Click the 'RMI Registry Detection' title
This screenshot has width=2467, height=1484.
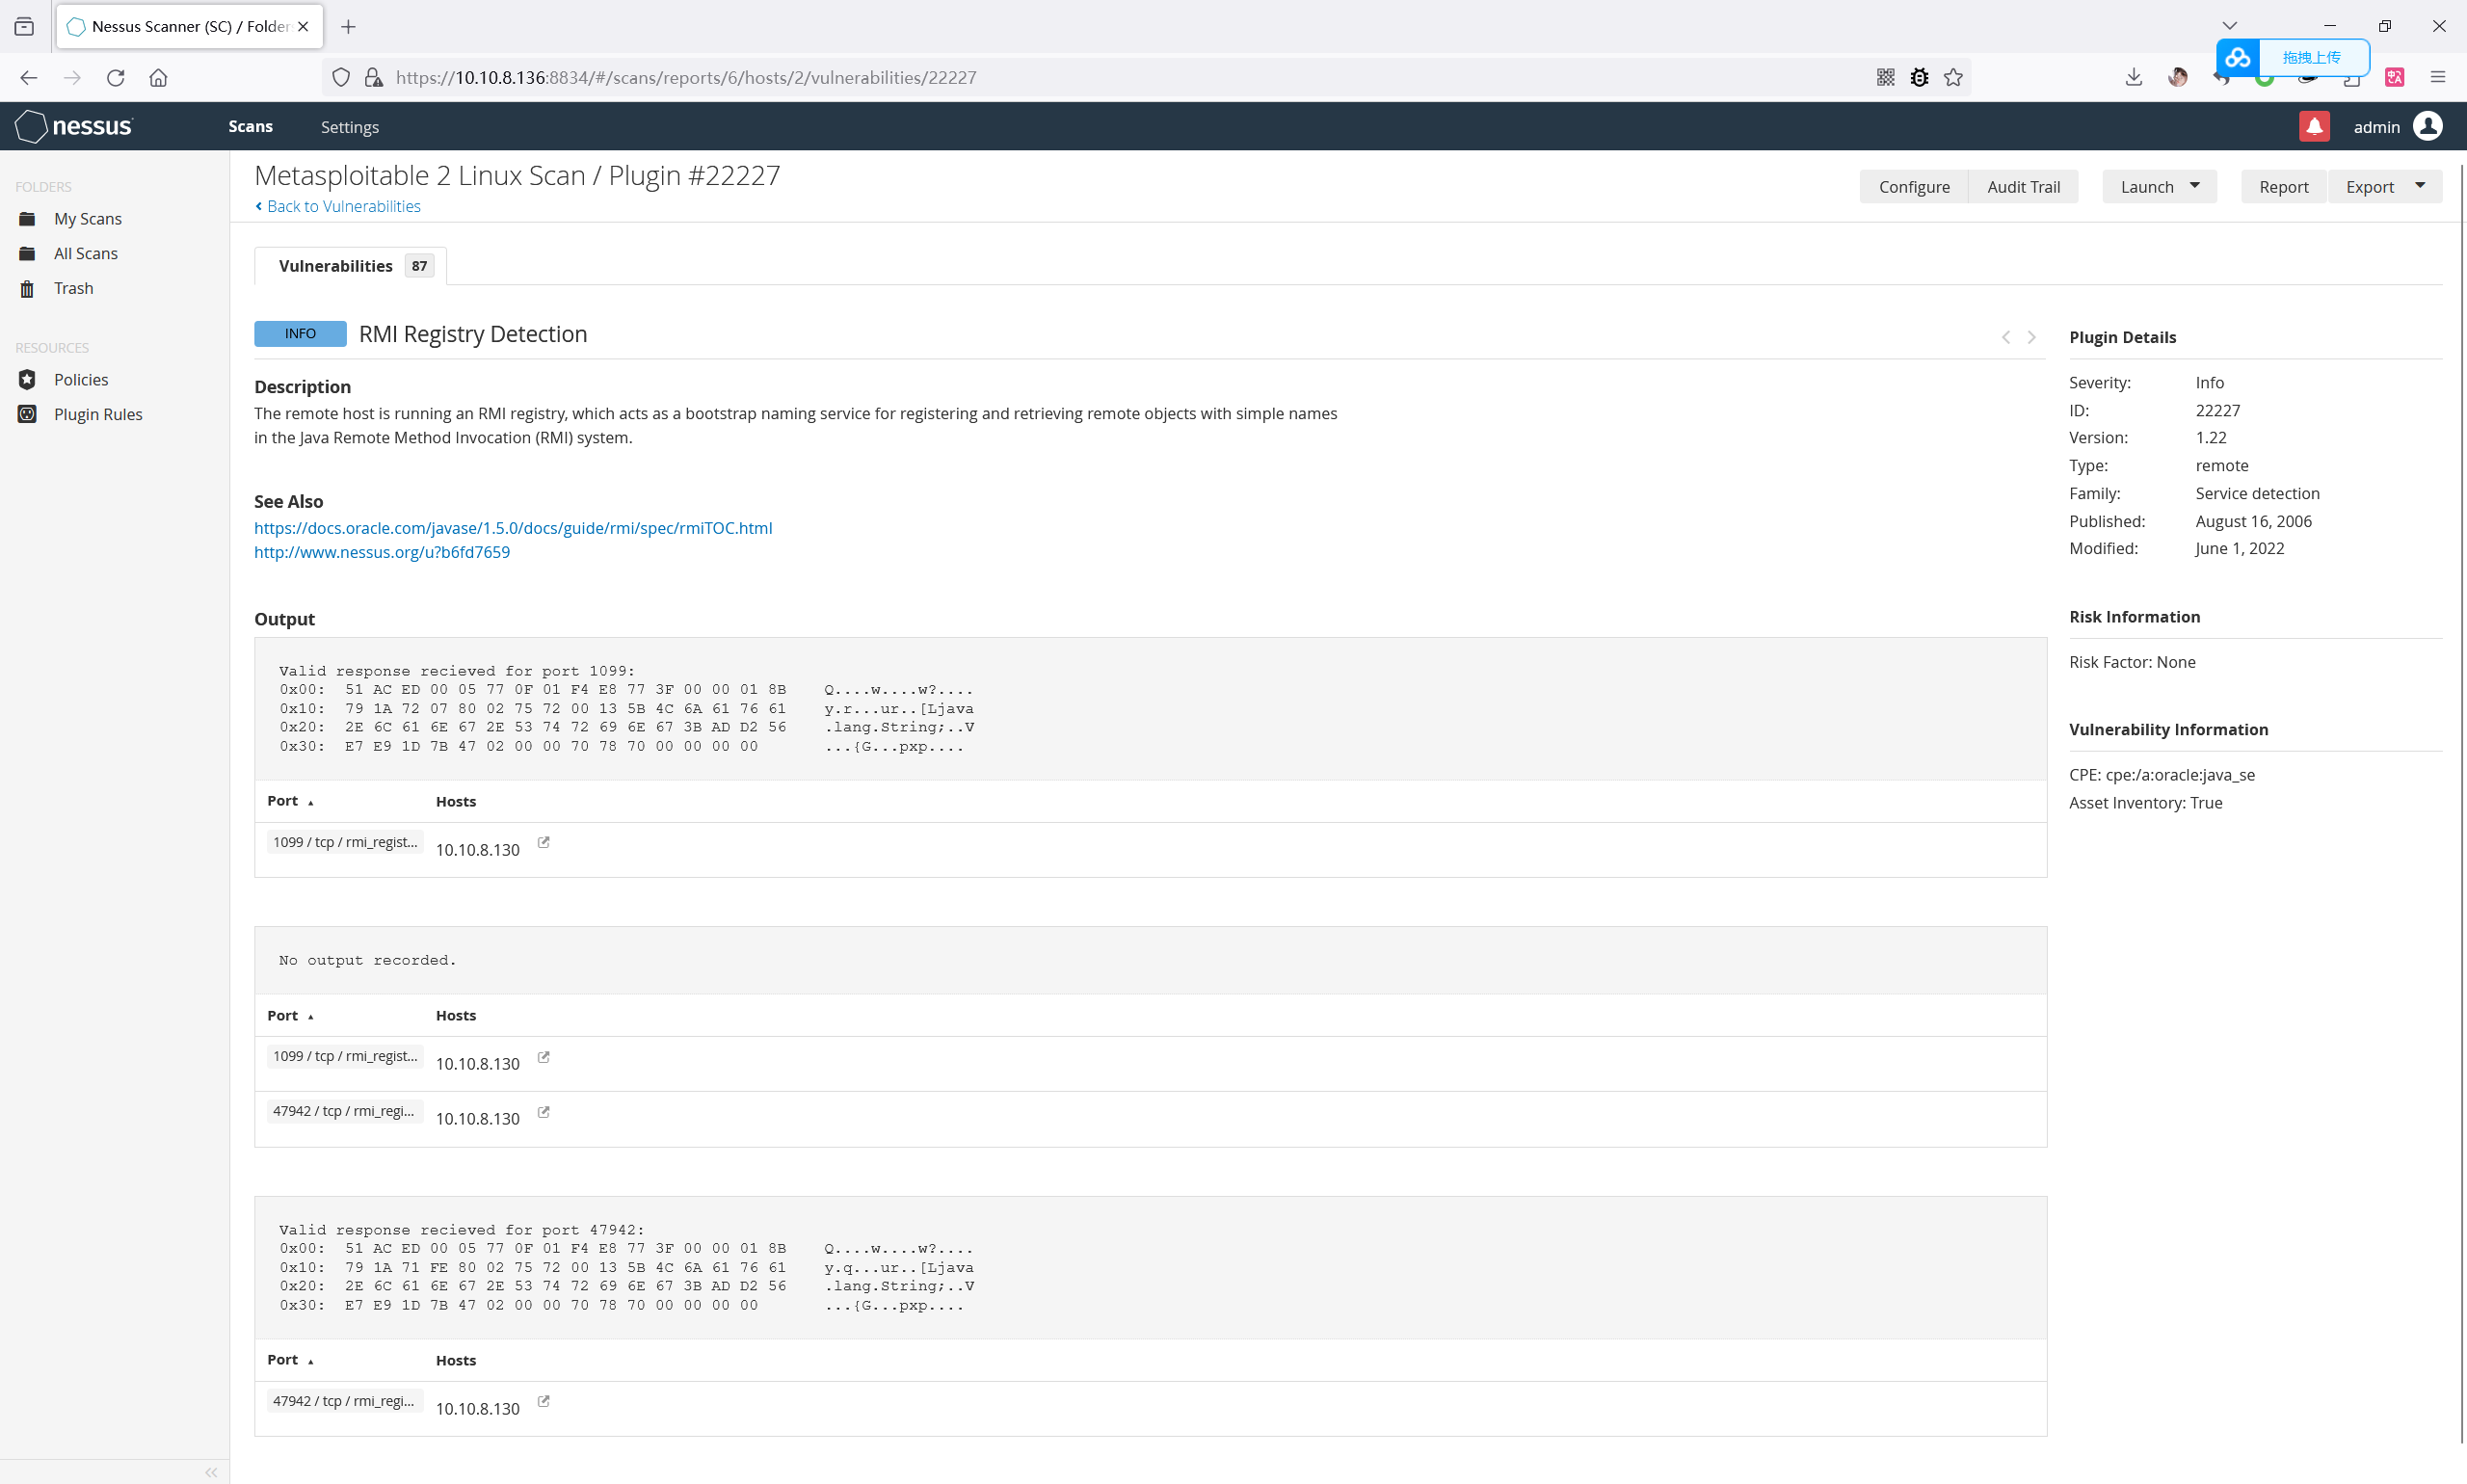coord(473,334)
